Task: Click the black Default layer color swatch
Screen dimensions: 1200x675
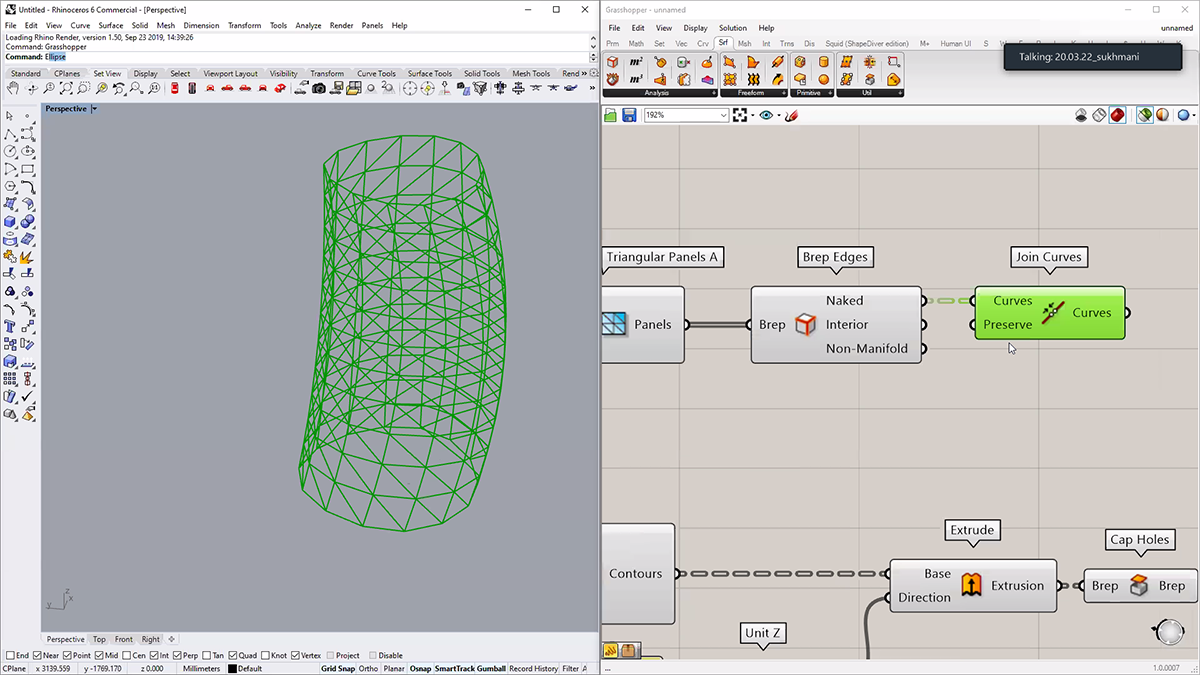Action: (233, 669)
